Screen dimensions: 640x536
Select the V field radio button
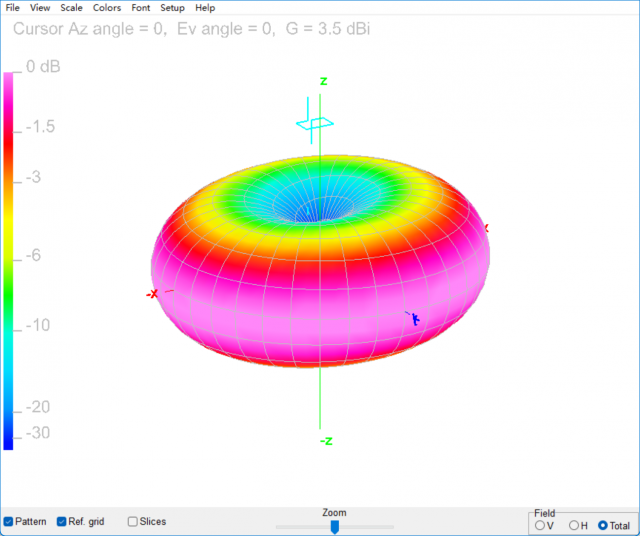pyautogui.click(x=541, y=525)
